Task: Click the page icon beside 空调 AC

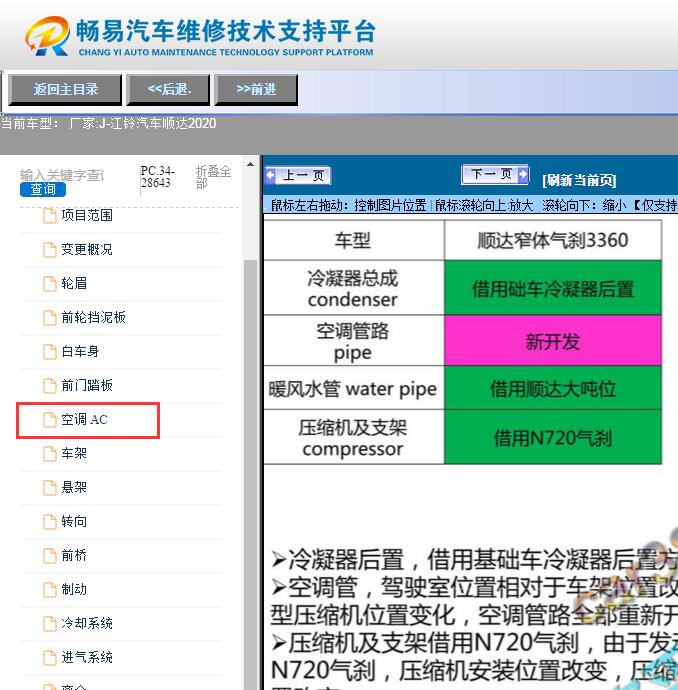Action: pyautogui.click(x=50, y=420)
